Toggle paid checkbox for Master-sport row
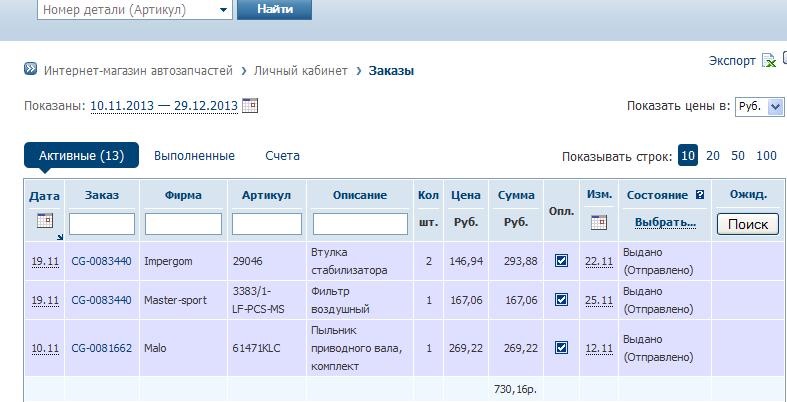Screen dimensions: 787x402 pos(561,300)
